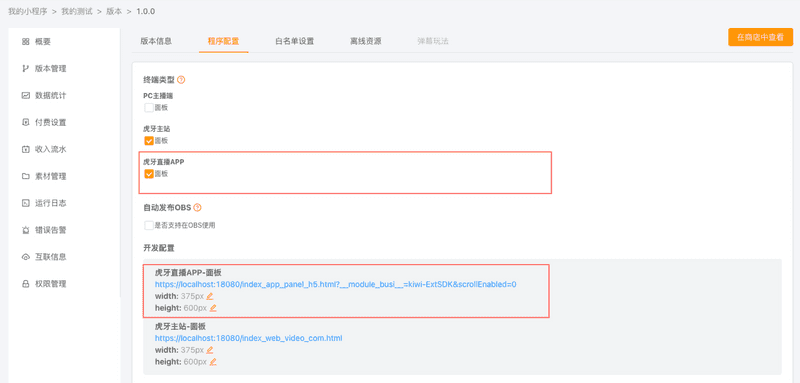The height and width of the screenshot is (383, 800).
Task: Enable 是否支持在OBS使用 checkbox
Action: (148, 225)
